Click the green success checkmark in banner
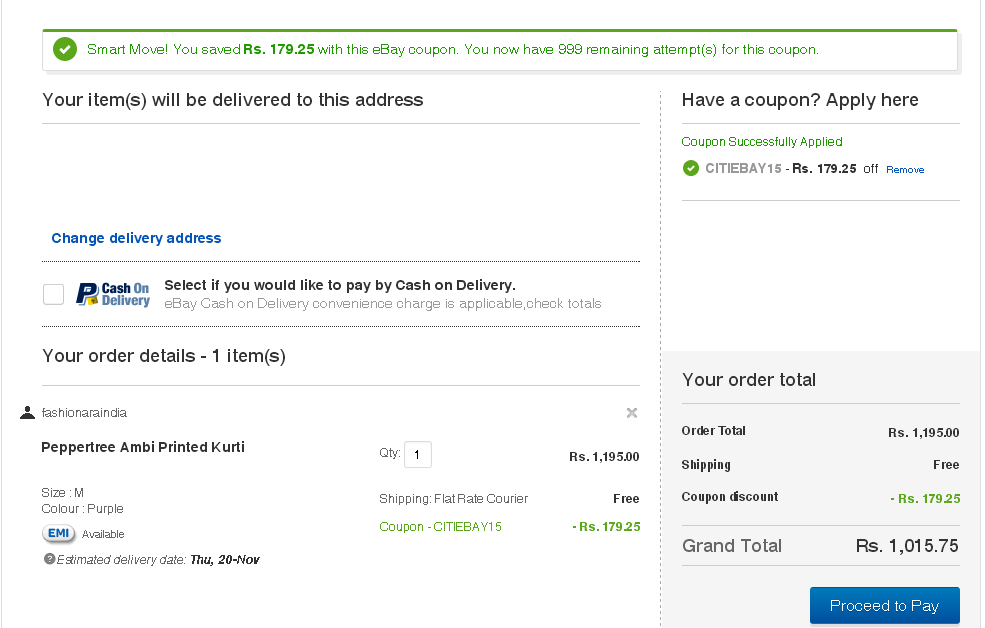Screen dimensions: 985x628 click(x=65, y=49)
